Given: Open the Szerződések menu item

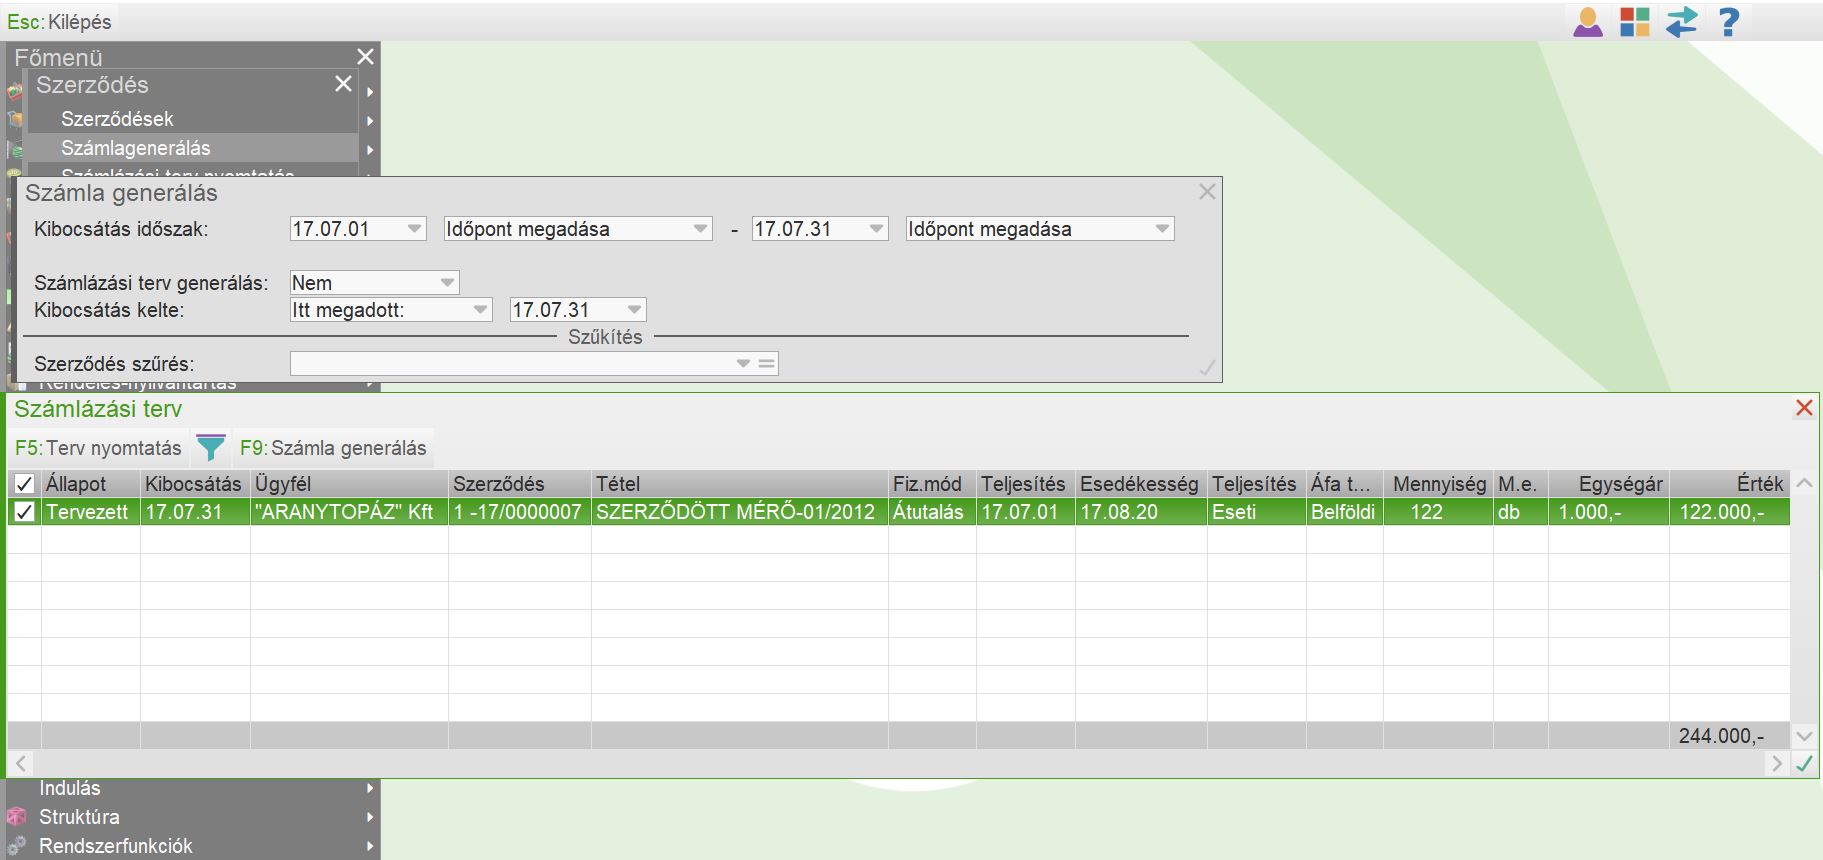Looking at the screenshot, I should [x=117, y=119].
